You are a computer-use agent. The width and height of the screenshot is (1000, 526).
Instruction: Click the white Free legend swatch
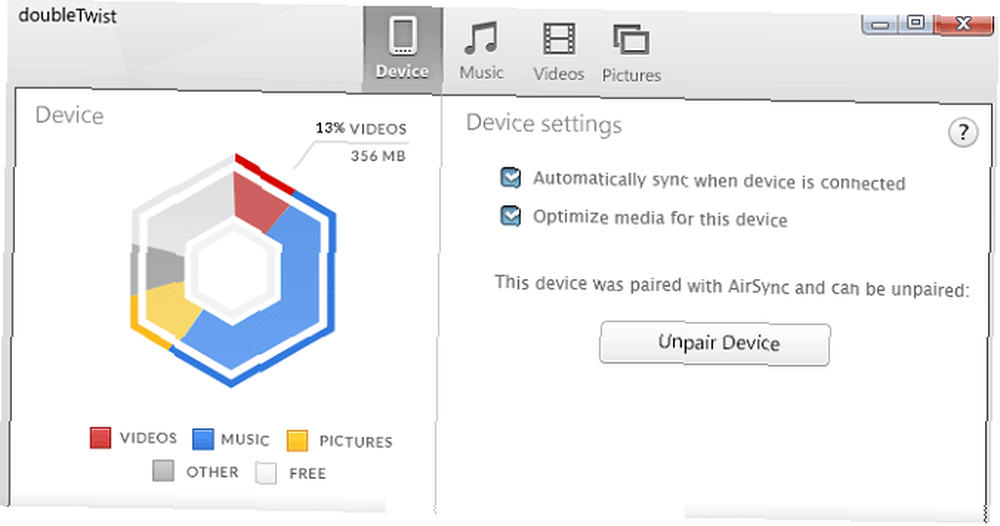pyautogui.click(x=266, y=473)
